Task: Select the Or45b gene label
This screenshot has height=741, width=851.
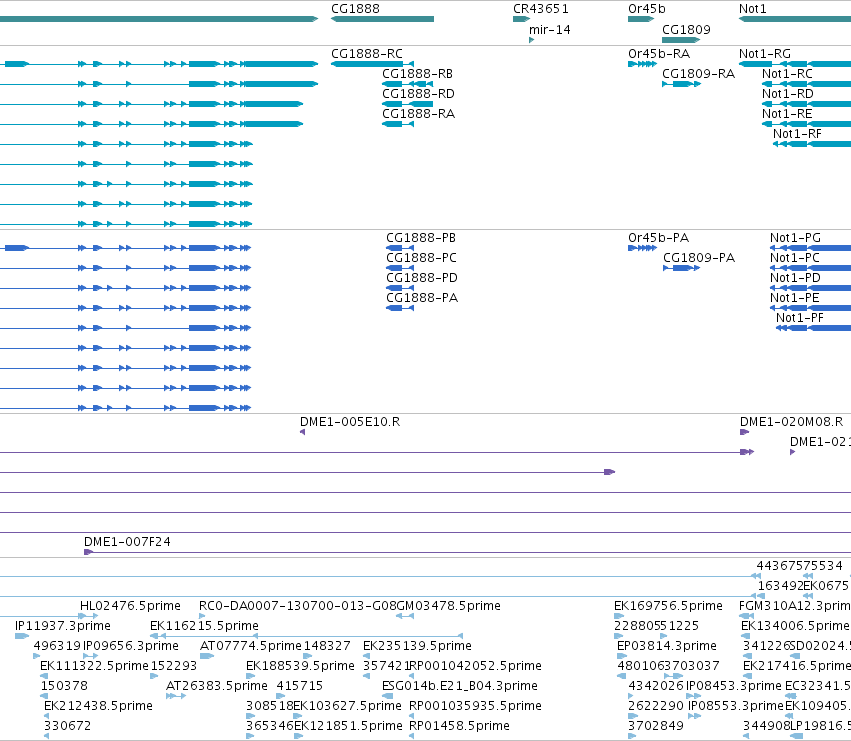Action: pos(646,9)
